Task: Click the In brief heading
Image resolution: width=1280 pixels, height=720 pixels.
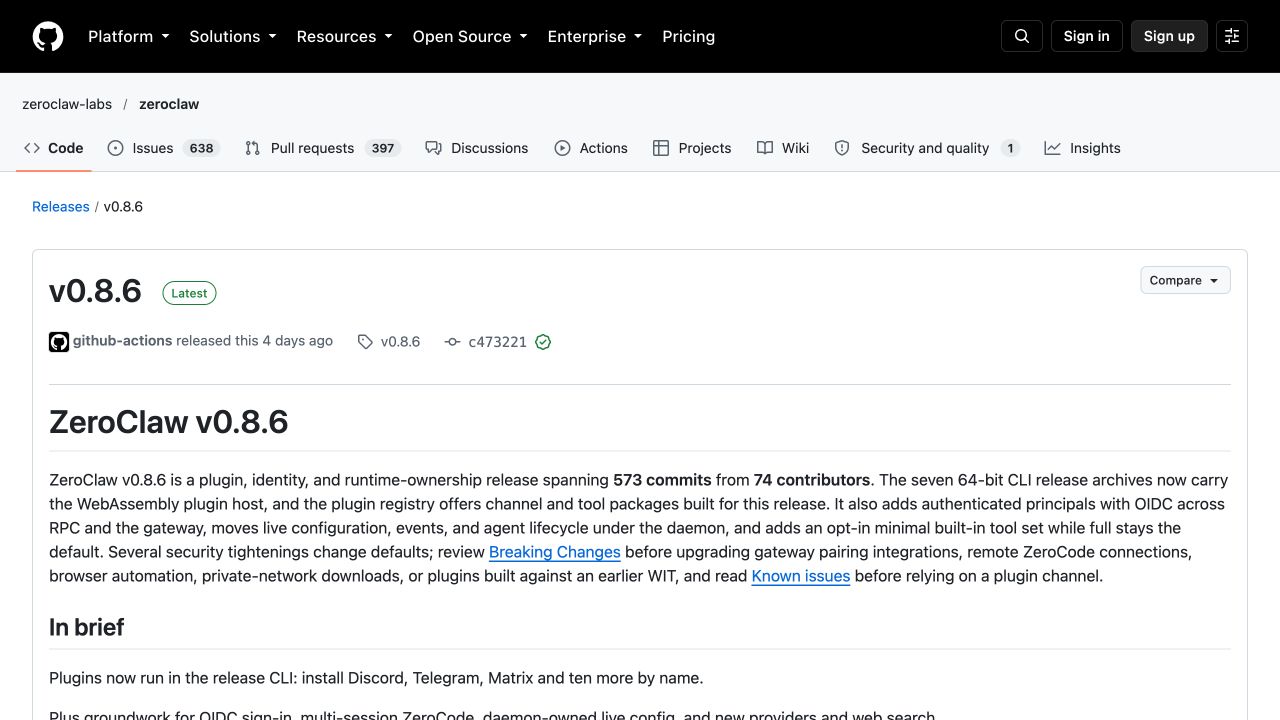Action: 86,627
